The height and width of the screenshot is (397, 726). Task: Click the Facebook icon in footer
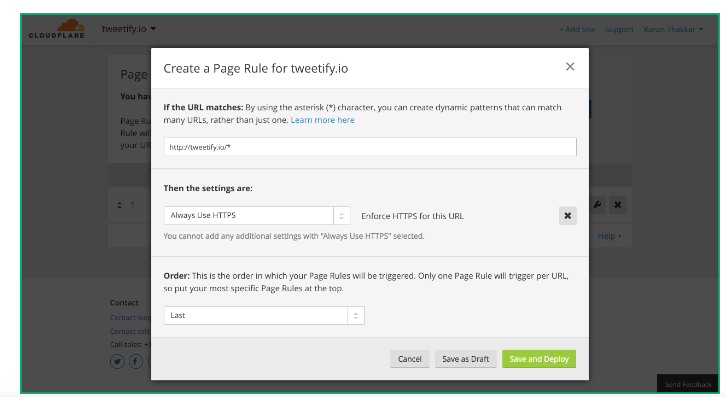pyautogui.click(x=136, y=361)
